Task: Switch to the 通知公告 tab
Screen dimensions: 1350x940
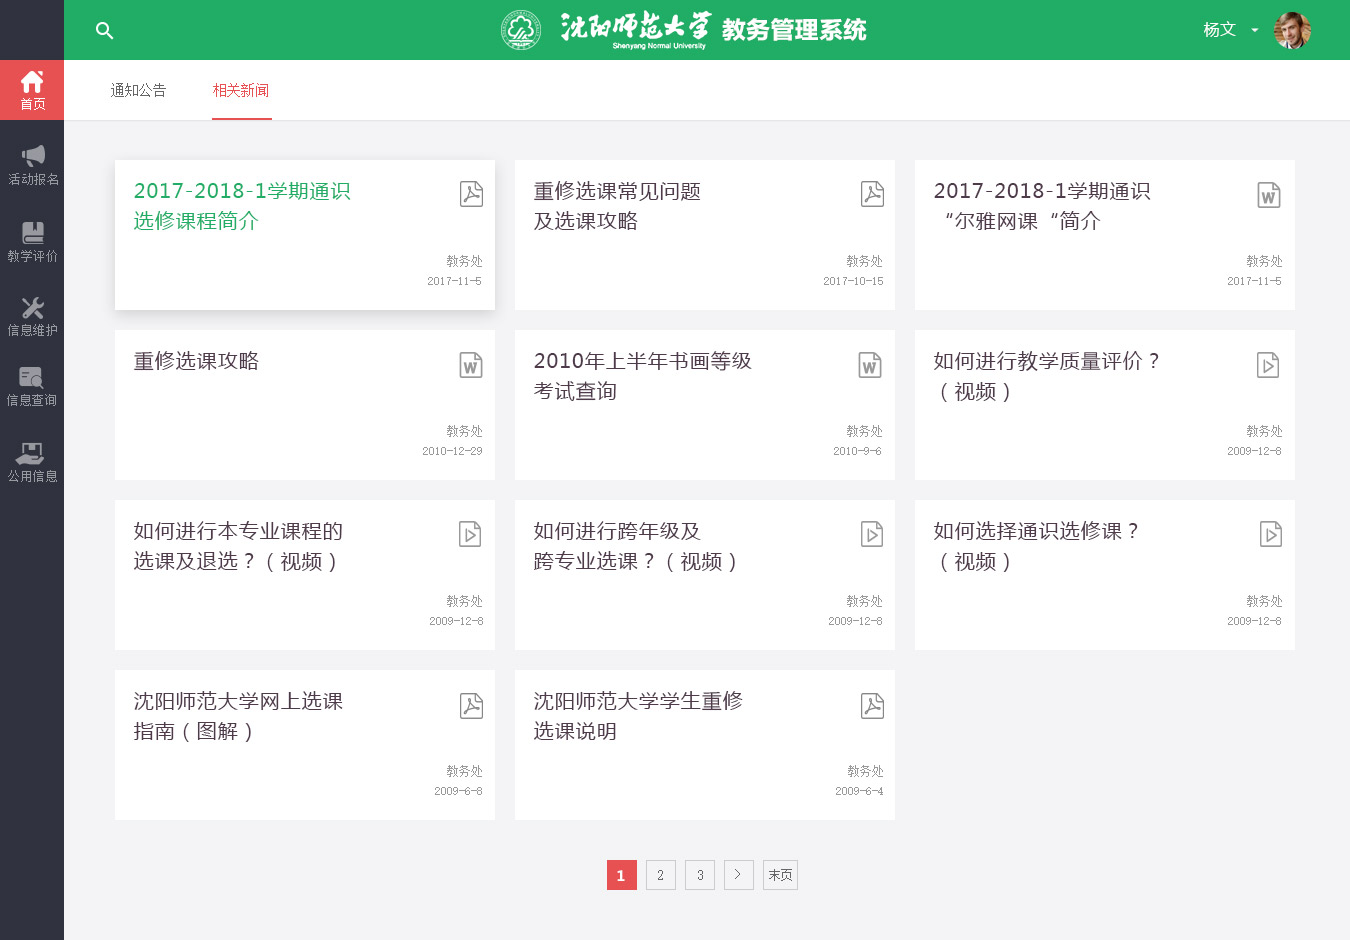Action: click(x=138, y=90)
